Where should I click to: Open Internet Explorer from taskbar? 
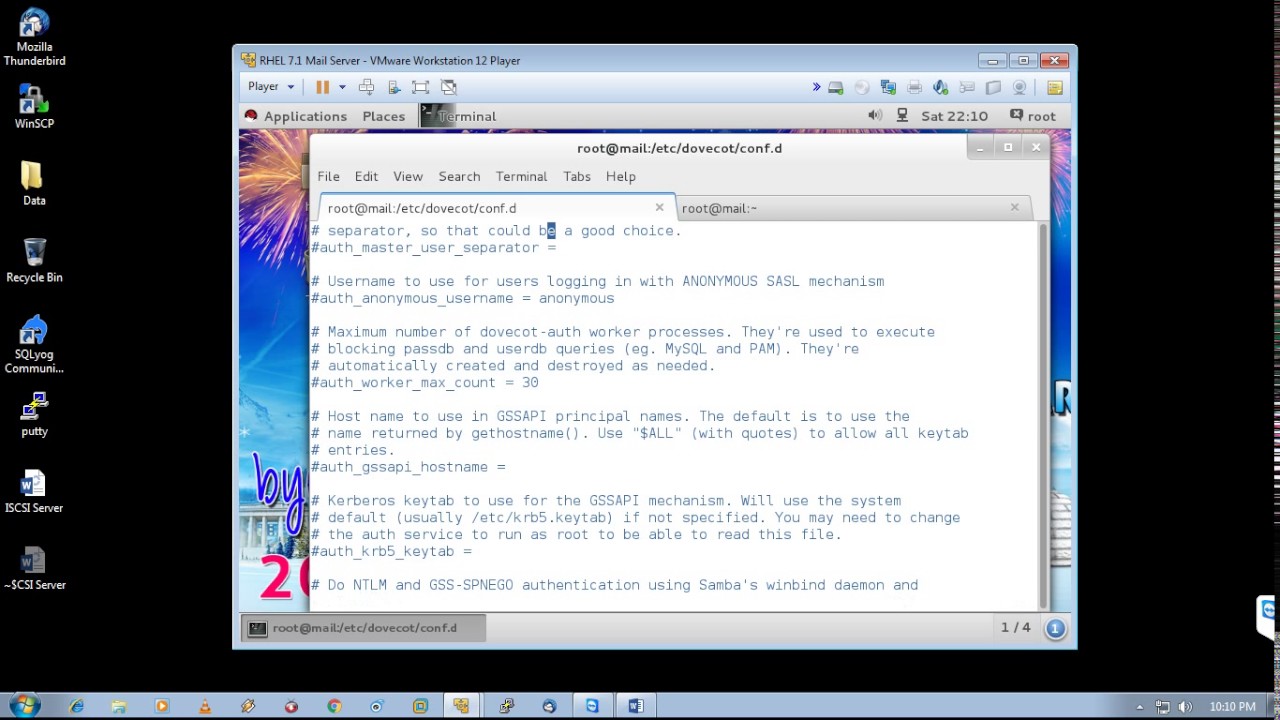point(76,706)
